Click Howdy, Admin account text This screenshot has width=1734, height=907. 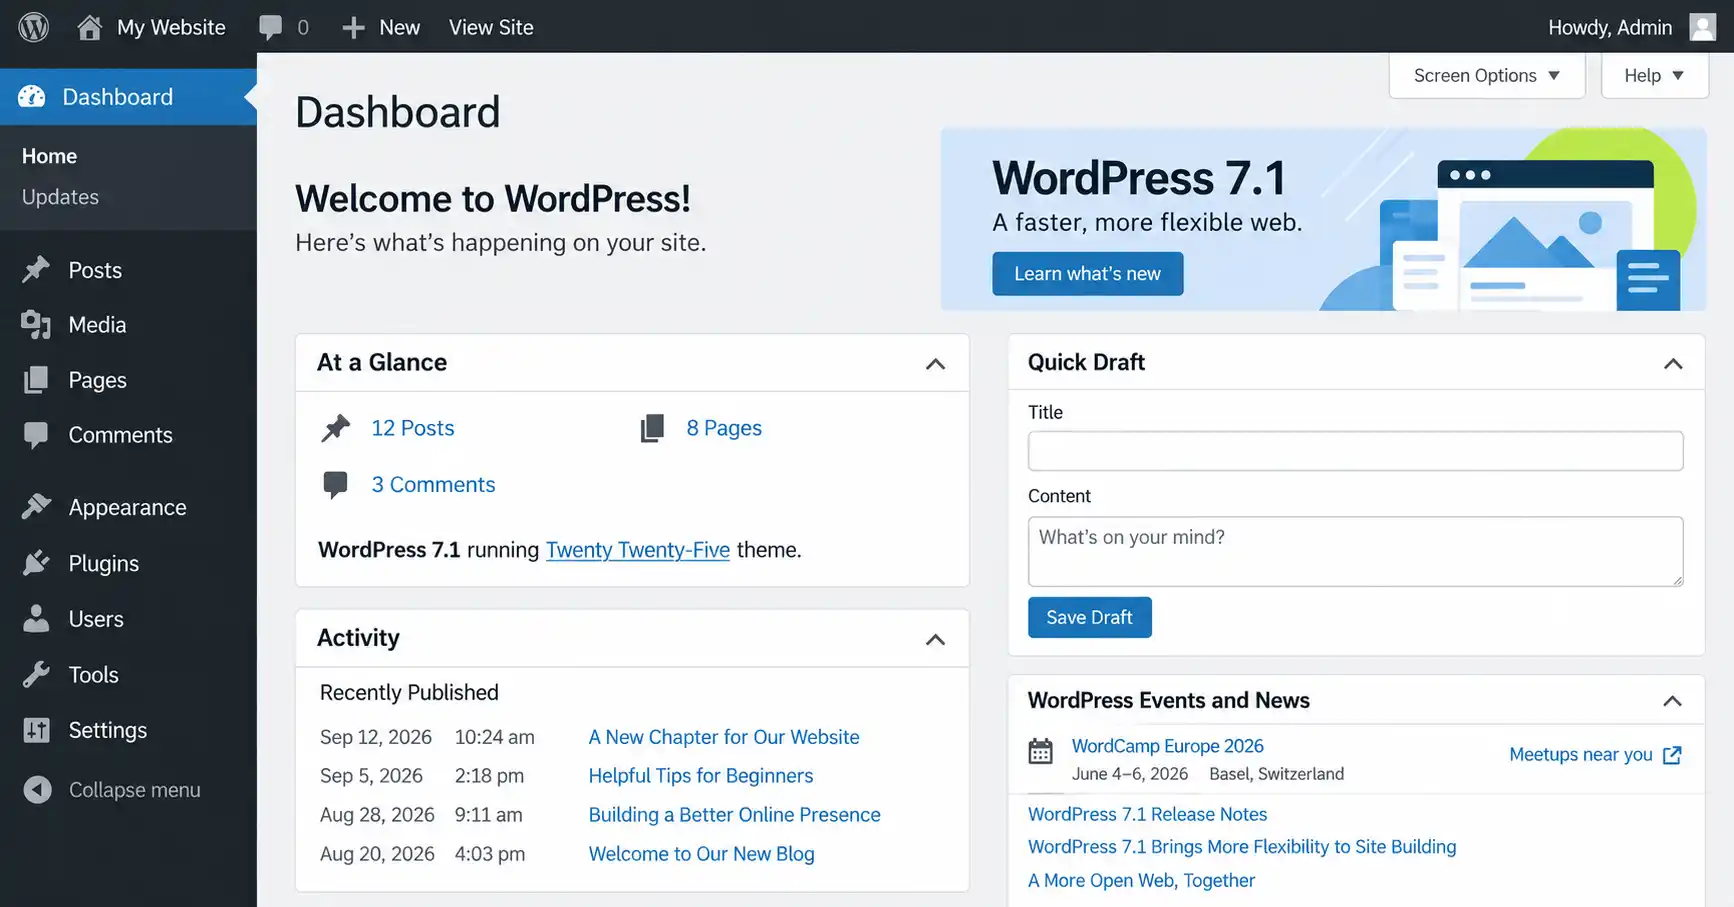(1610, 27)
